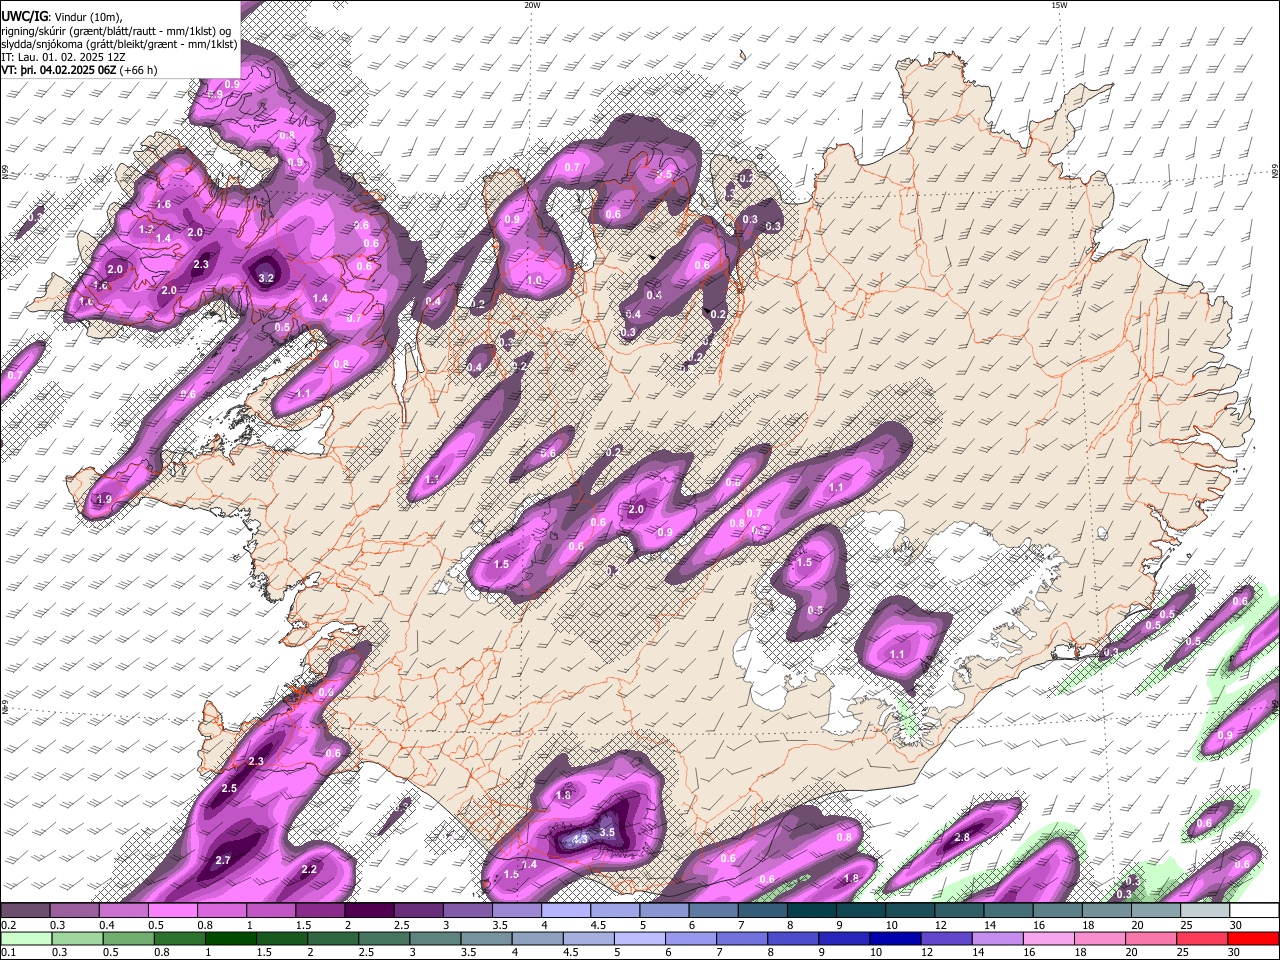
Task: Click the 1.9 precipitation value on the map
Action: pyautogui.click(x=103, y=499)
